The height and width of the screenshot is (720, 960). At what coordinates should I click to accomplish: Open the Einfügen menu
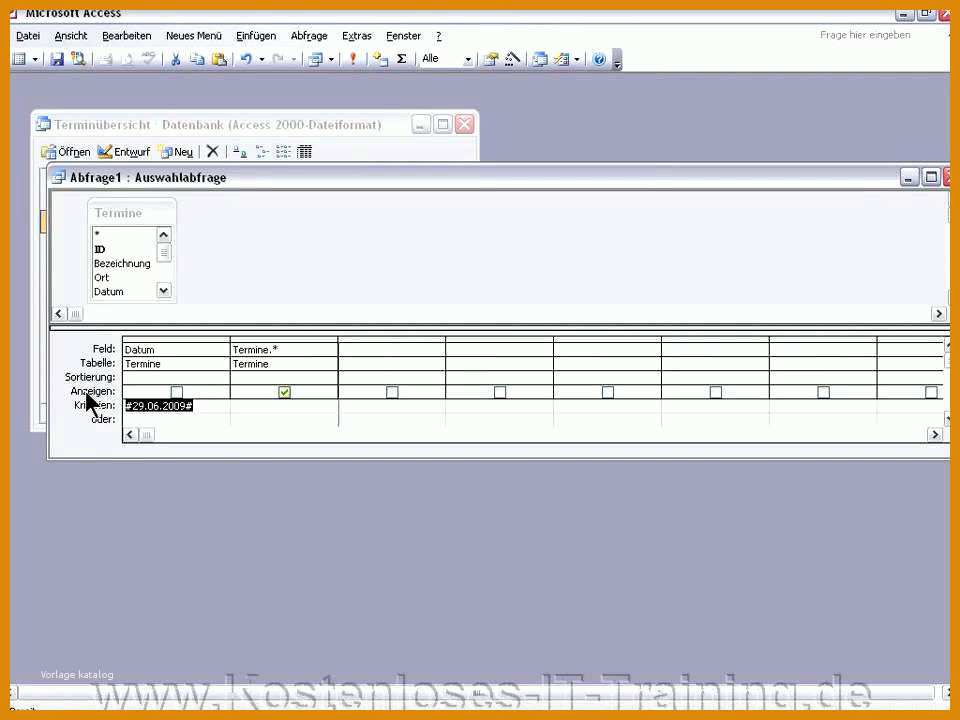(x=256, y=36)
